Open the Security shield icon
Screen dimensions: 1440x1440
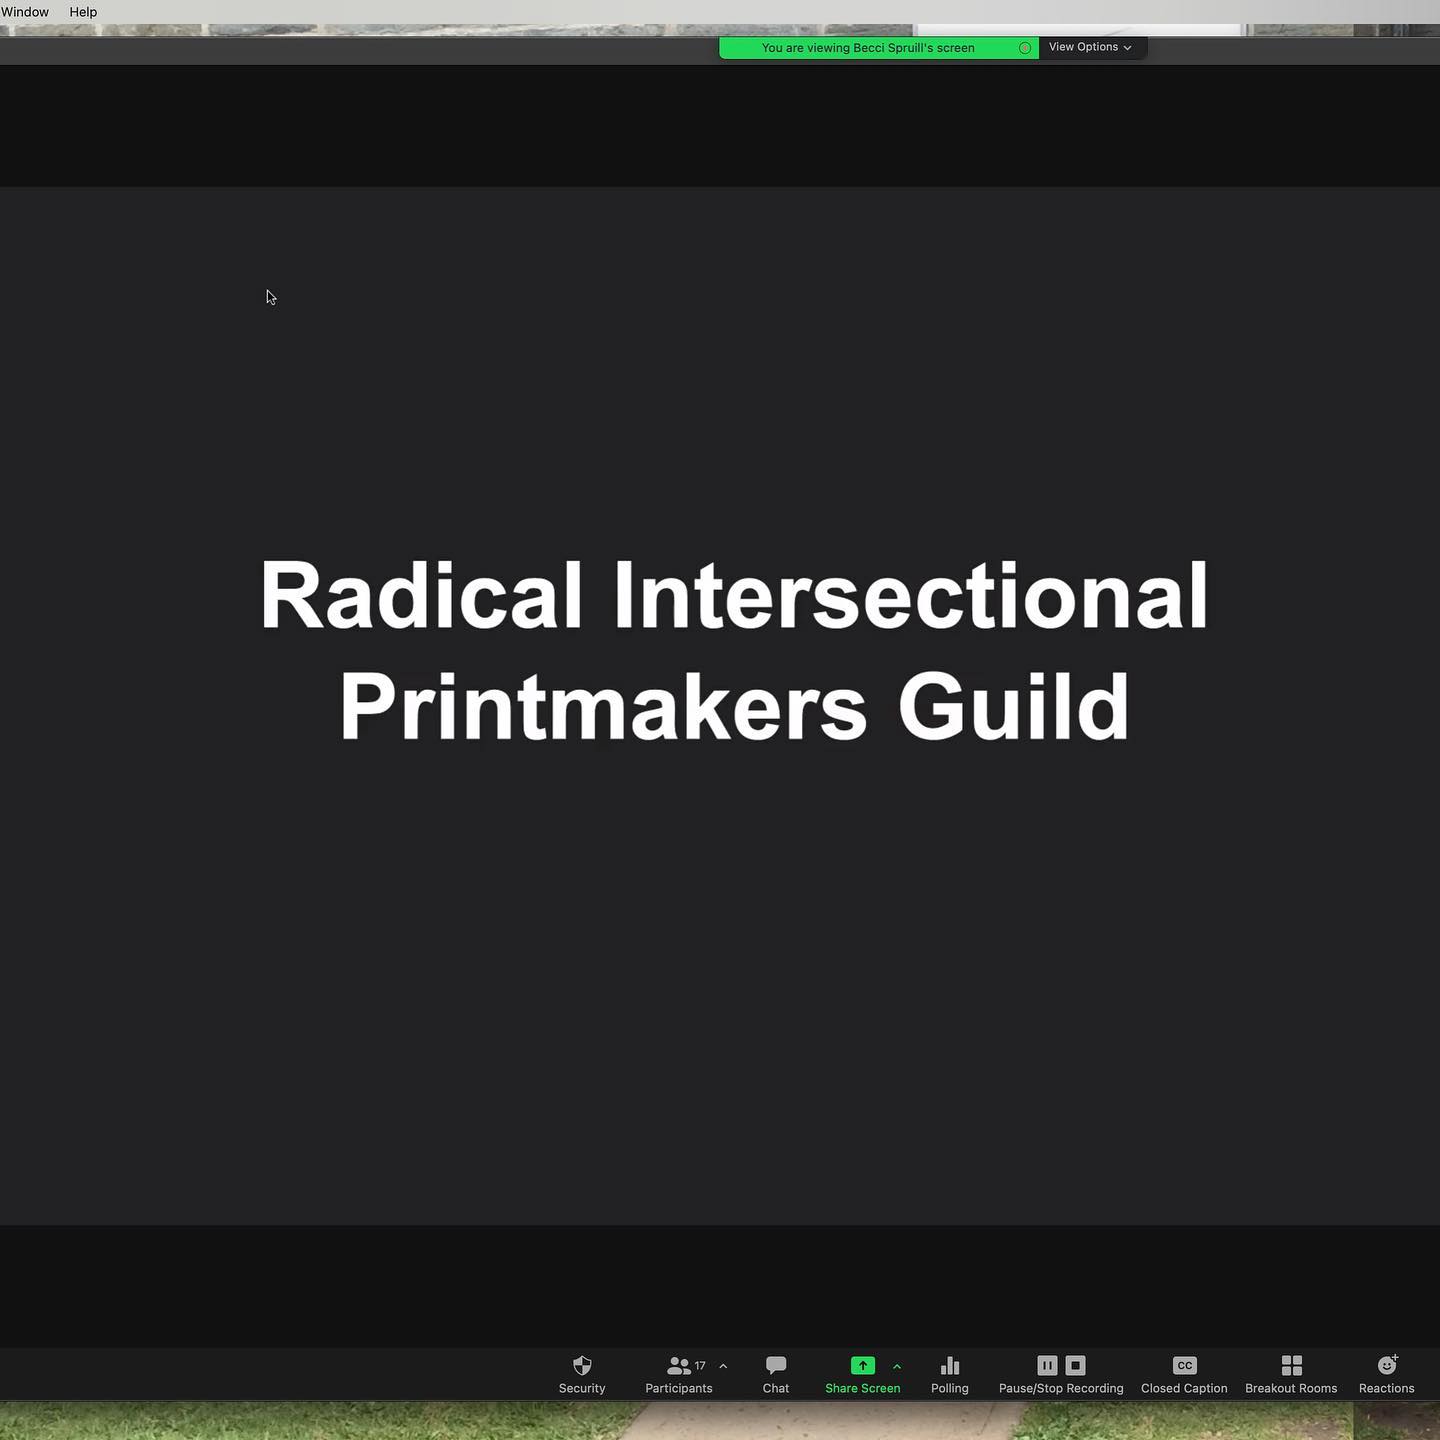(x=582, y=1366)
